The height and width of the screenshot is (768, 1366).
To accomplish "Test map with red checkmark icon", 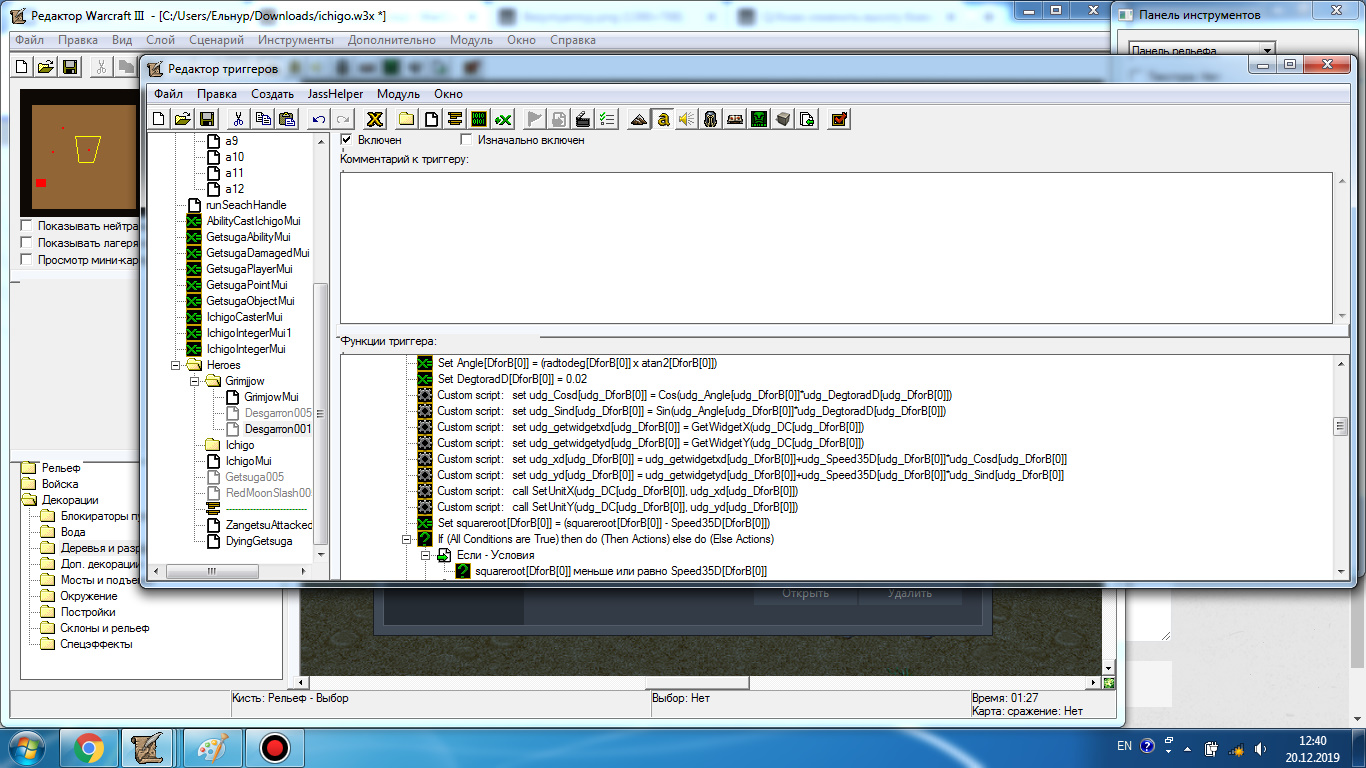I will click(x=839, y=119).
